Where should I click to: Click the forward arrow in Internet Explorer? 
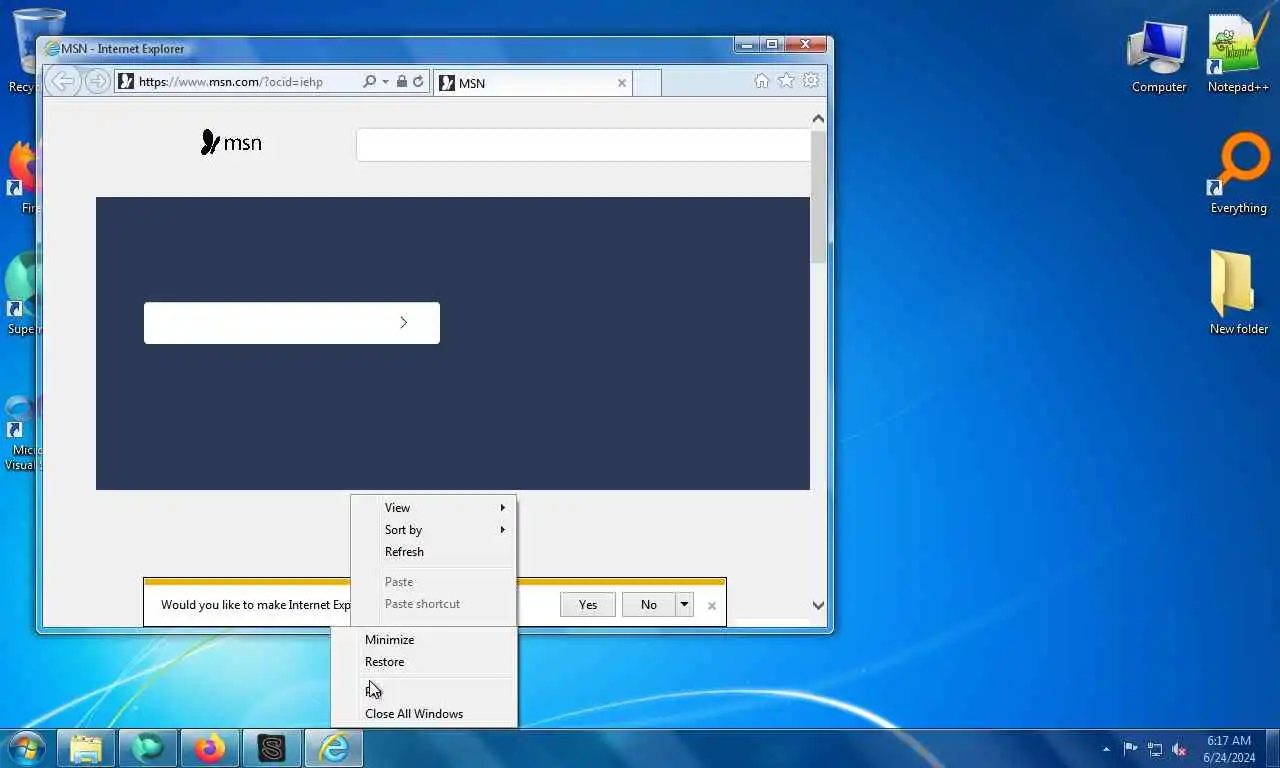(x=97, y=81)
